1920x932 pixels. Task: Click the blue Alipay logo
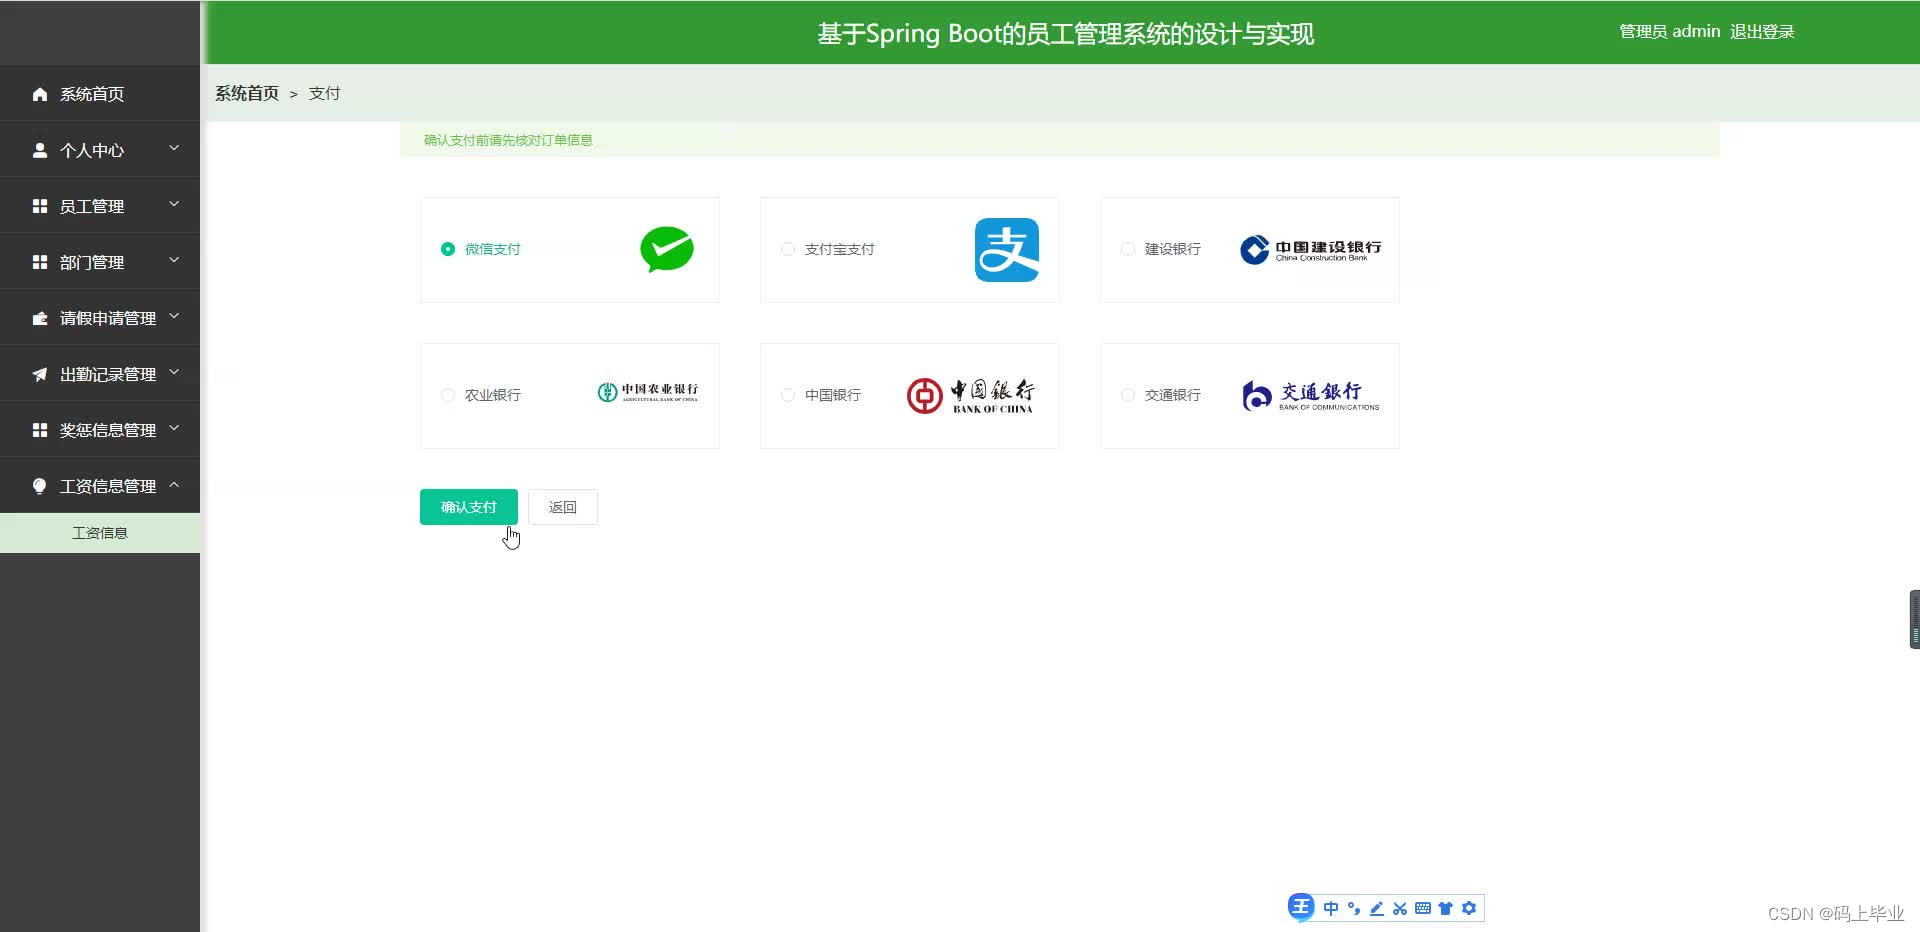(1007, 249)
